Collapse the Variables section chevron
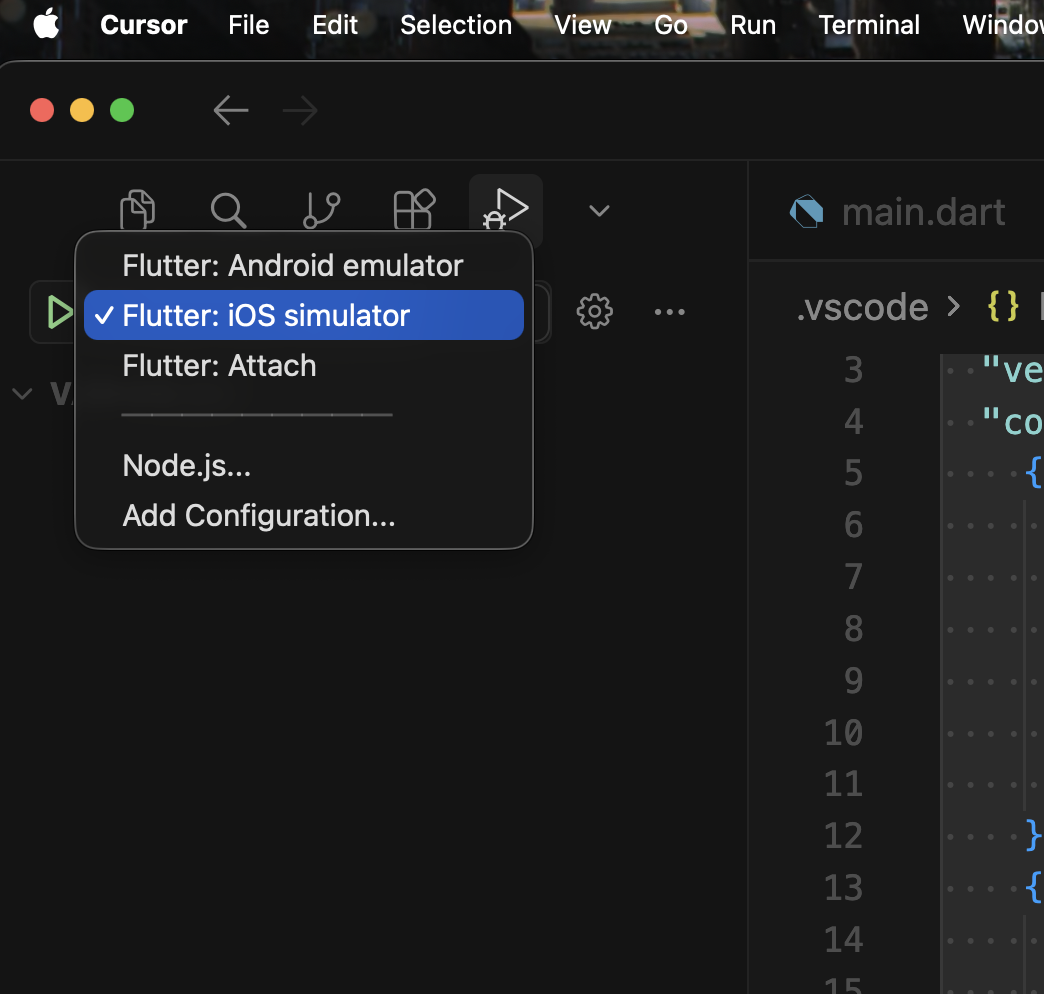 pyautogui.click(x=22, y=393)
